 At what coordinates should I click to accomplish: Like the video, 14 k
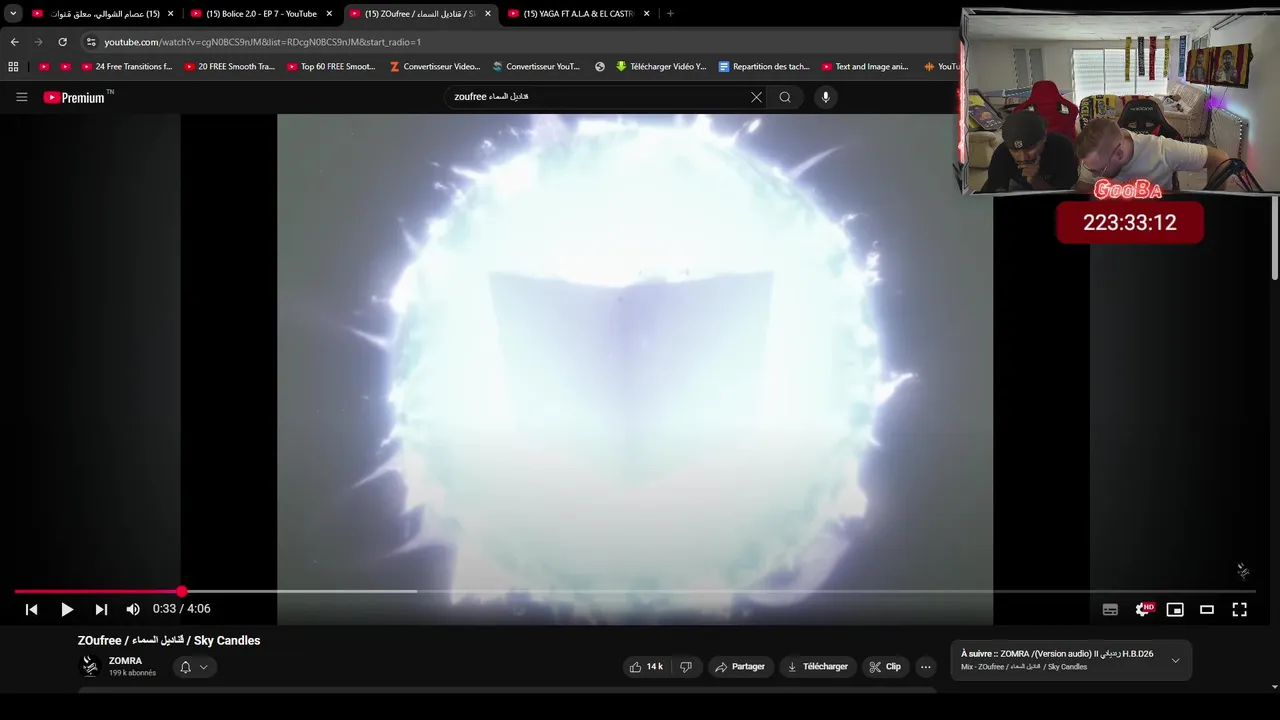pos(646,667)
